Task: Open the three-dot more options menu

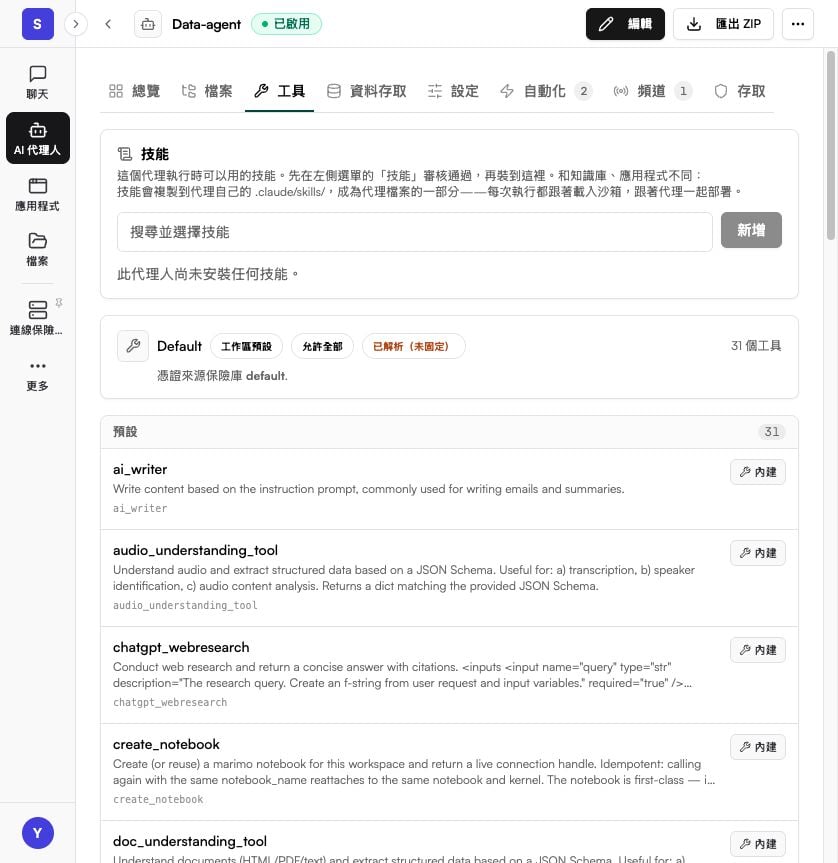Action: 798,24
